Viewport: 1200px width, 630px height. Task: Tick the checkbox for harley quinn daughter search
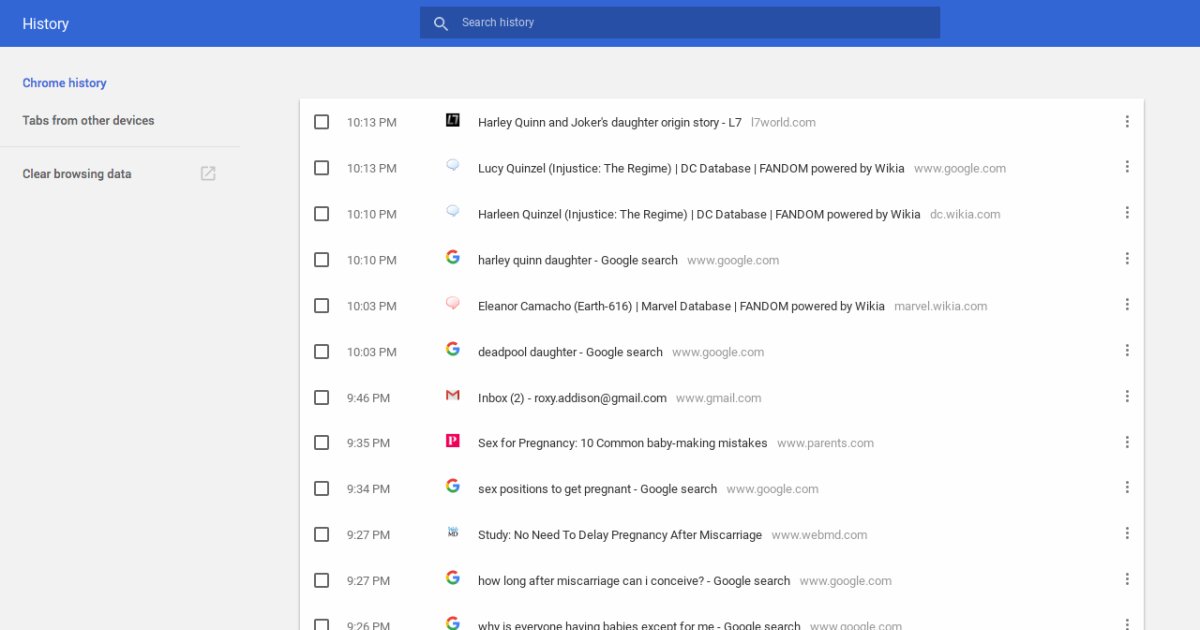click(321, 260)
